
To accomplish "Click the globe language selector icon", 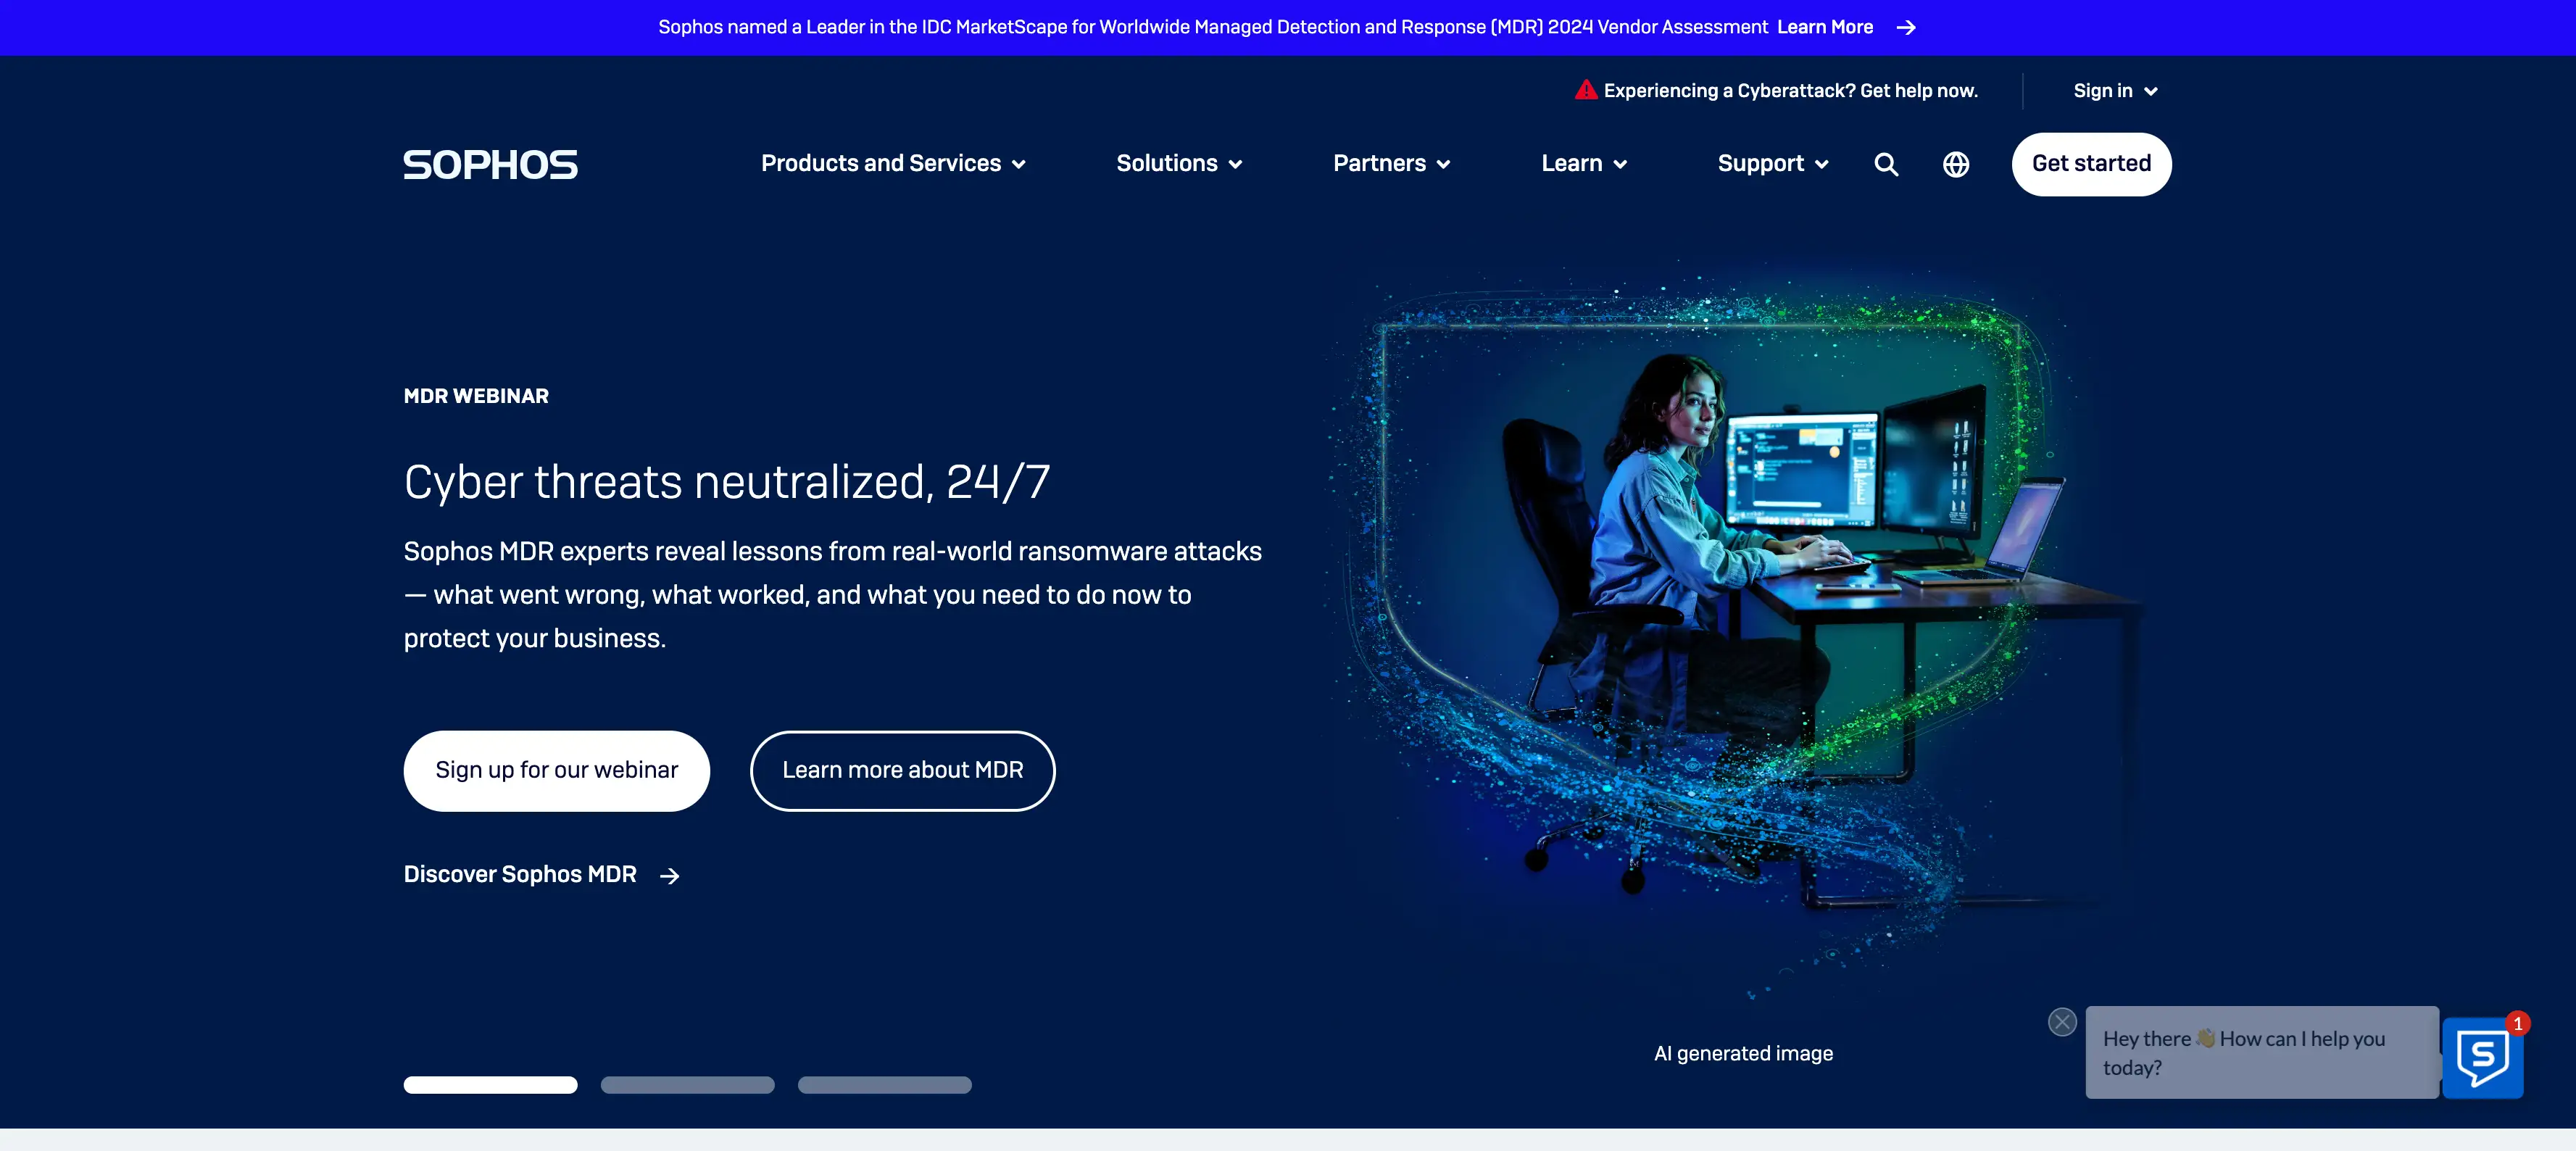I will point(1955,164).
